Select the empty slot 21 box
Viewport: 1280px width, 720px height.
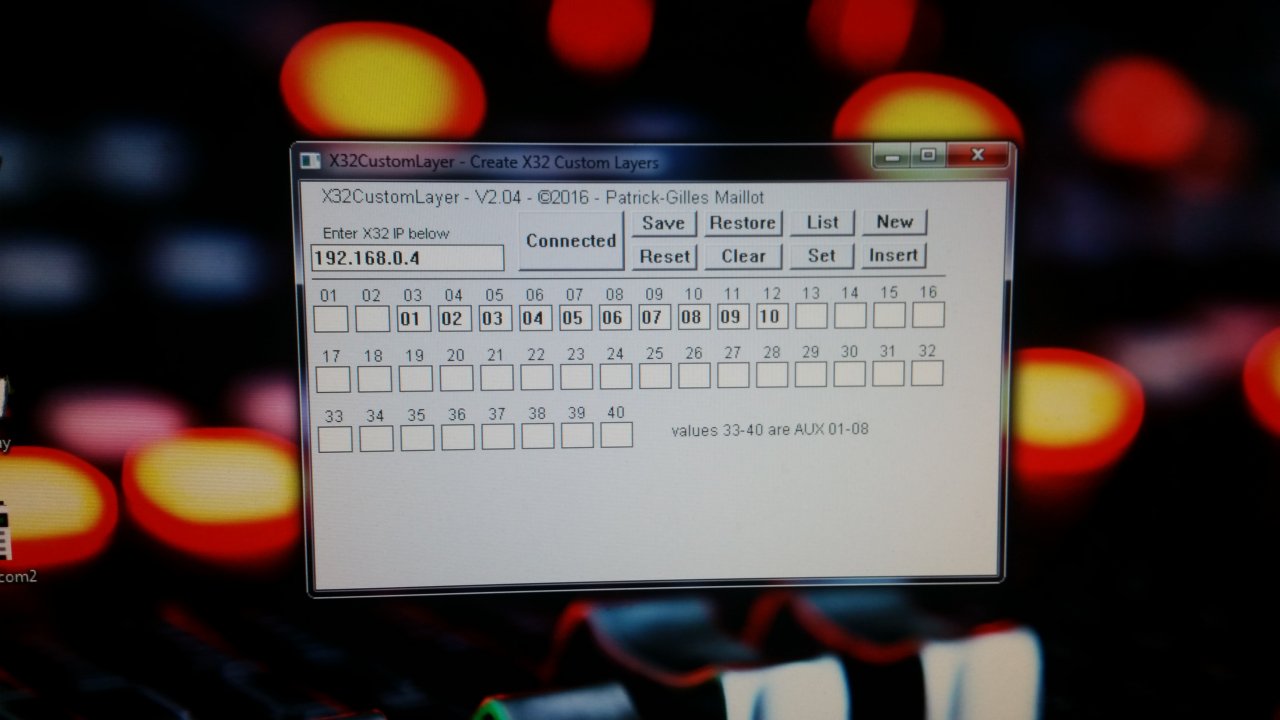pyautogui.click(x=496, y=377)
